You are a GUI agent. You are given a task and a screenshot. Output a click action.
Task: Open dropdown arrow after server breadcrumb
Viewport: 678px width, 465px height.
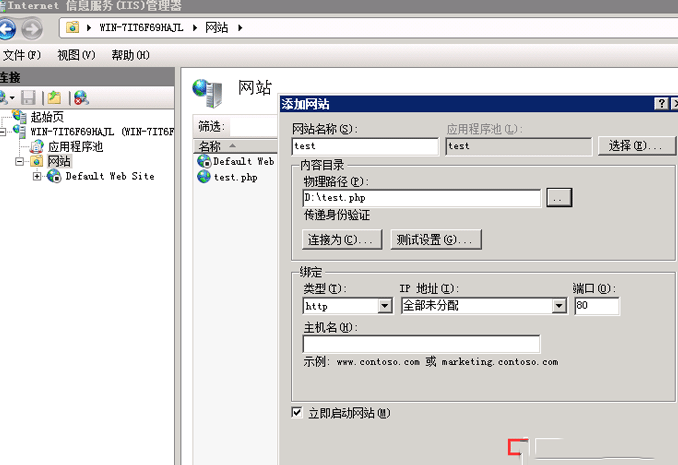point(195,28)
